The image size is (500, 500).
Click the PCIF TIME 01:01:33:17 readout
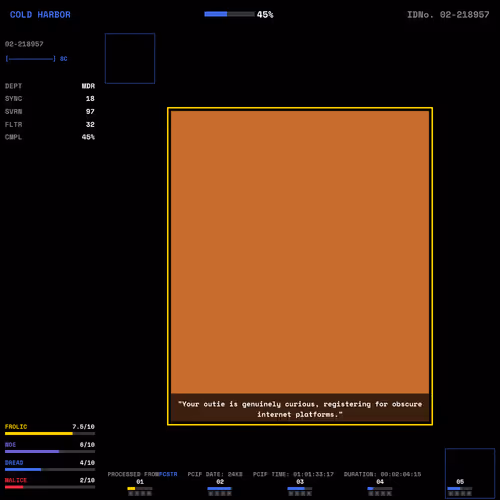(293, 474)
